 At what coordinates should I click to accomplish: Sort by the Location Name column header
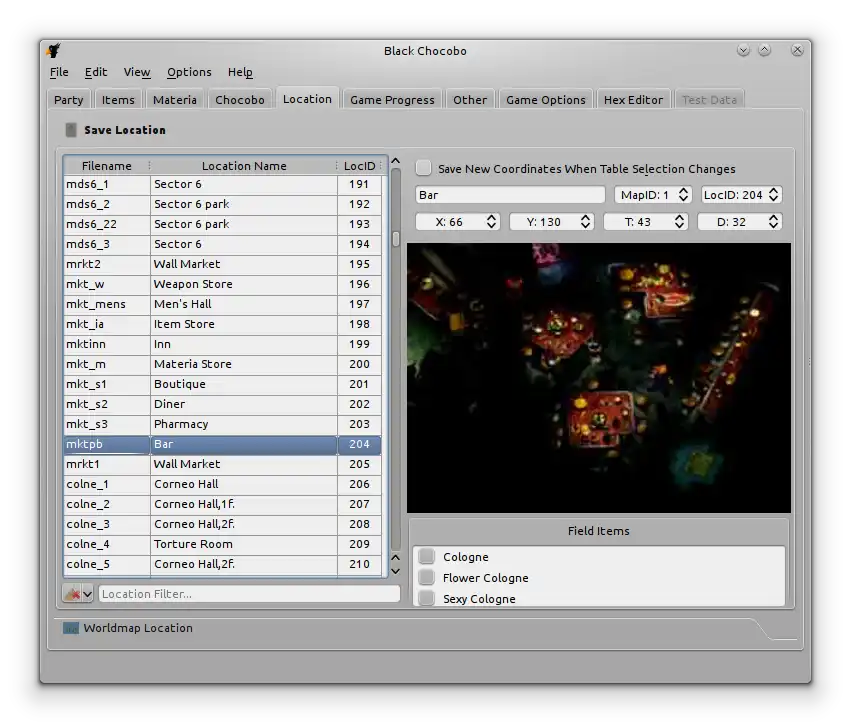point(244,166)
